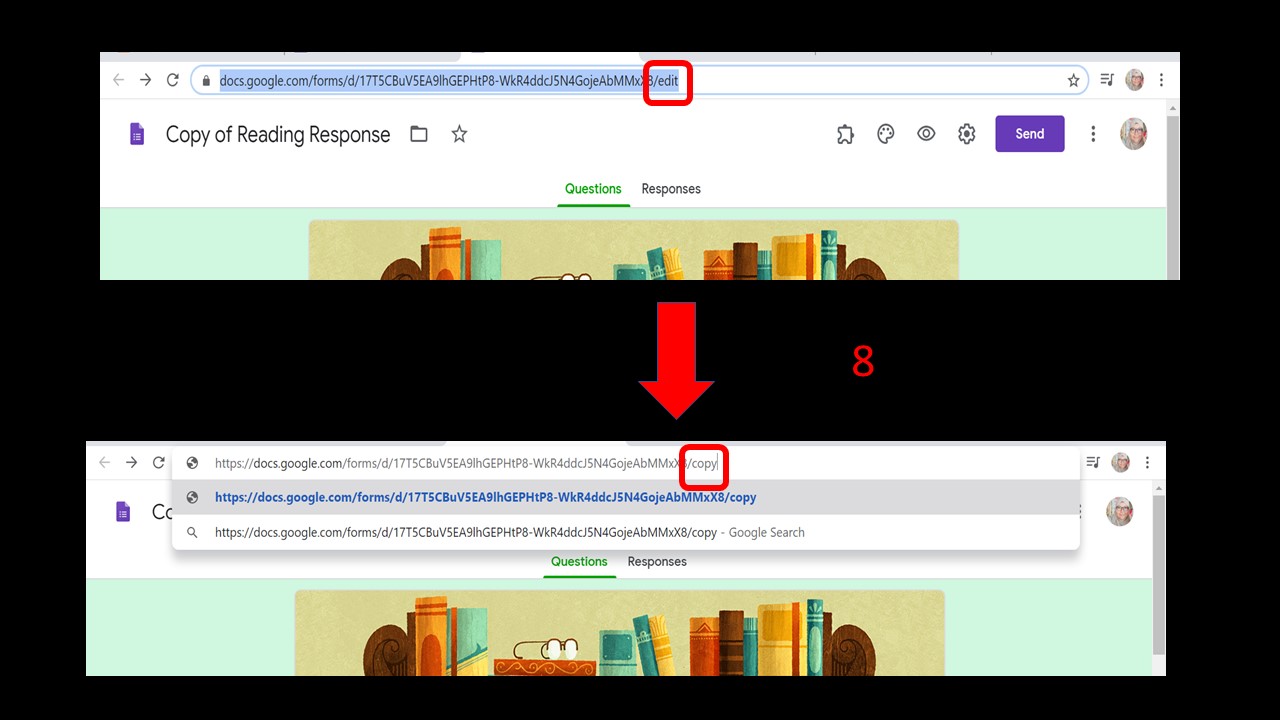Click the Google Forms logo in upper window
This screenshot has height=720, width=1280.
[138, 134]
